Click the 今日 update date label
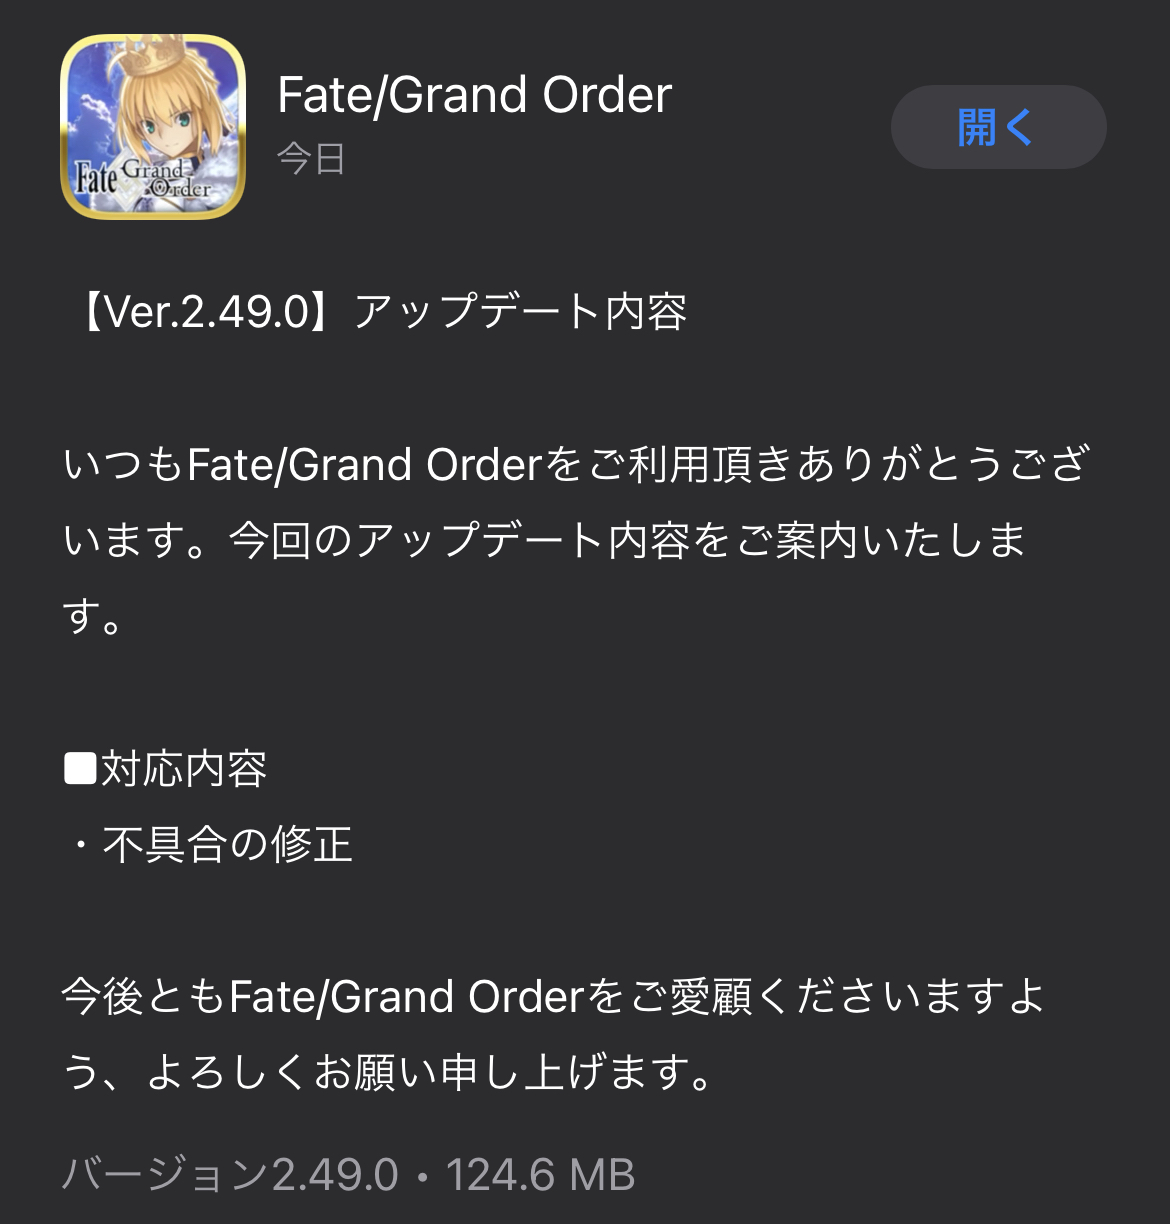 [x=311, y=159]
